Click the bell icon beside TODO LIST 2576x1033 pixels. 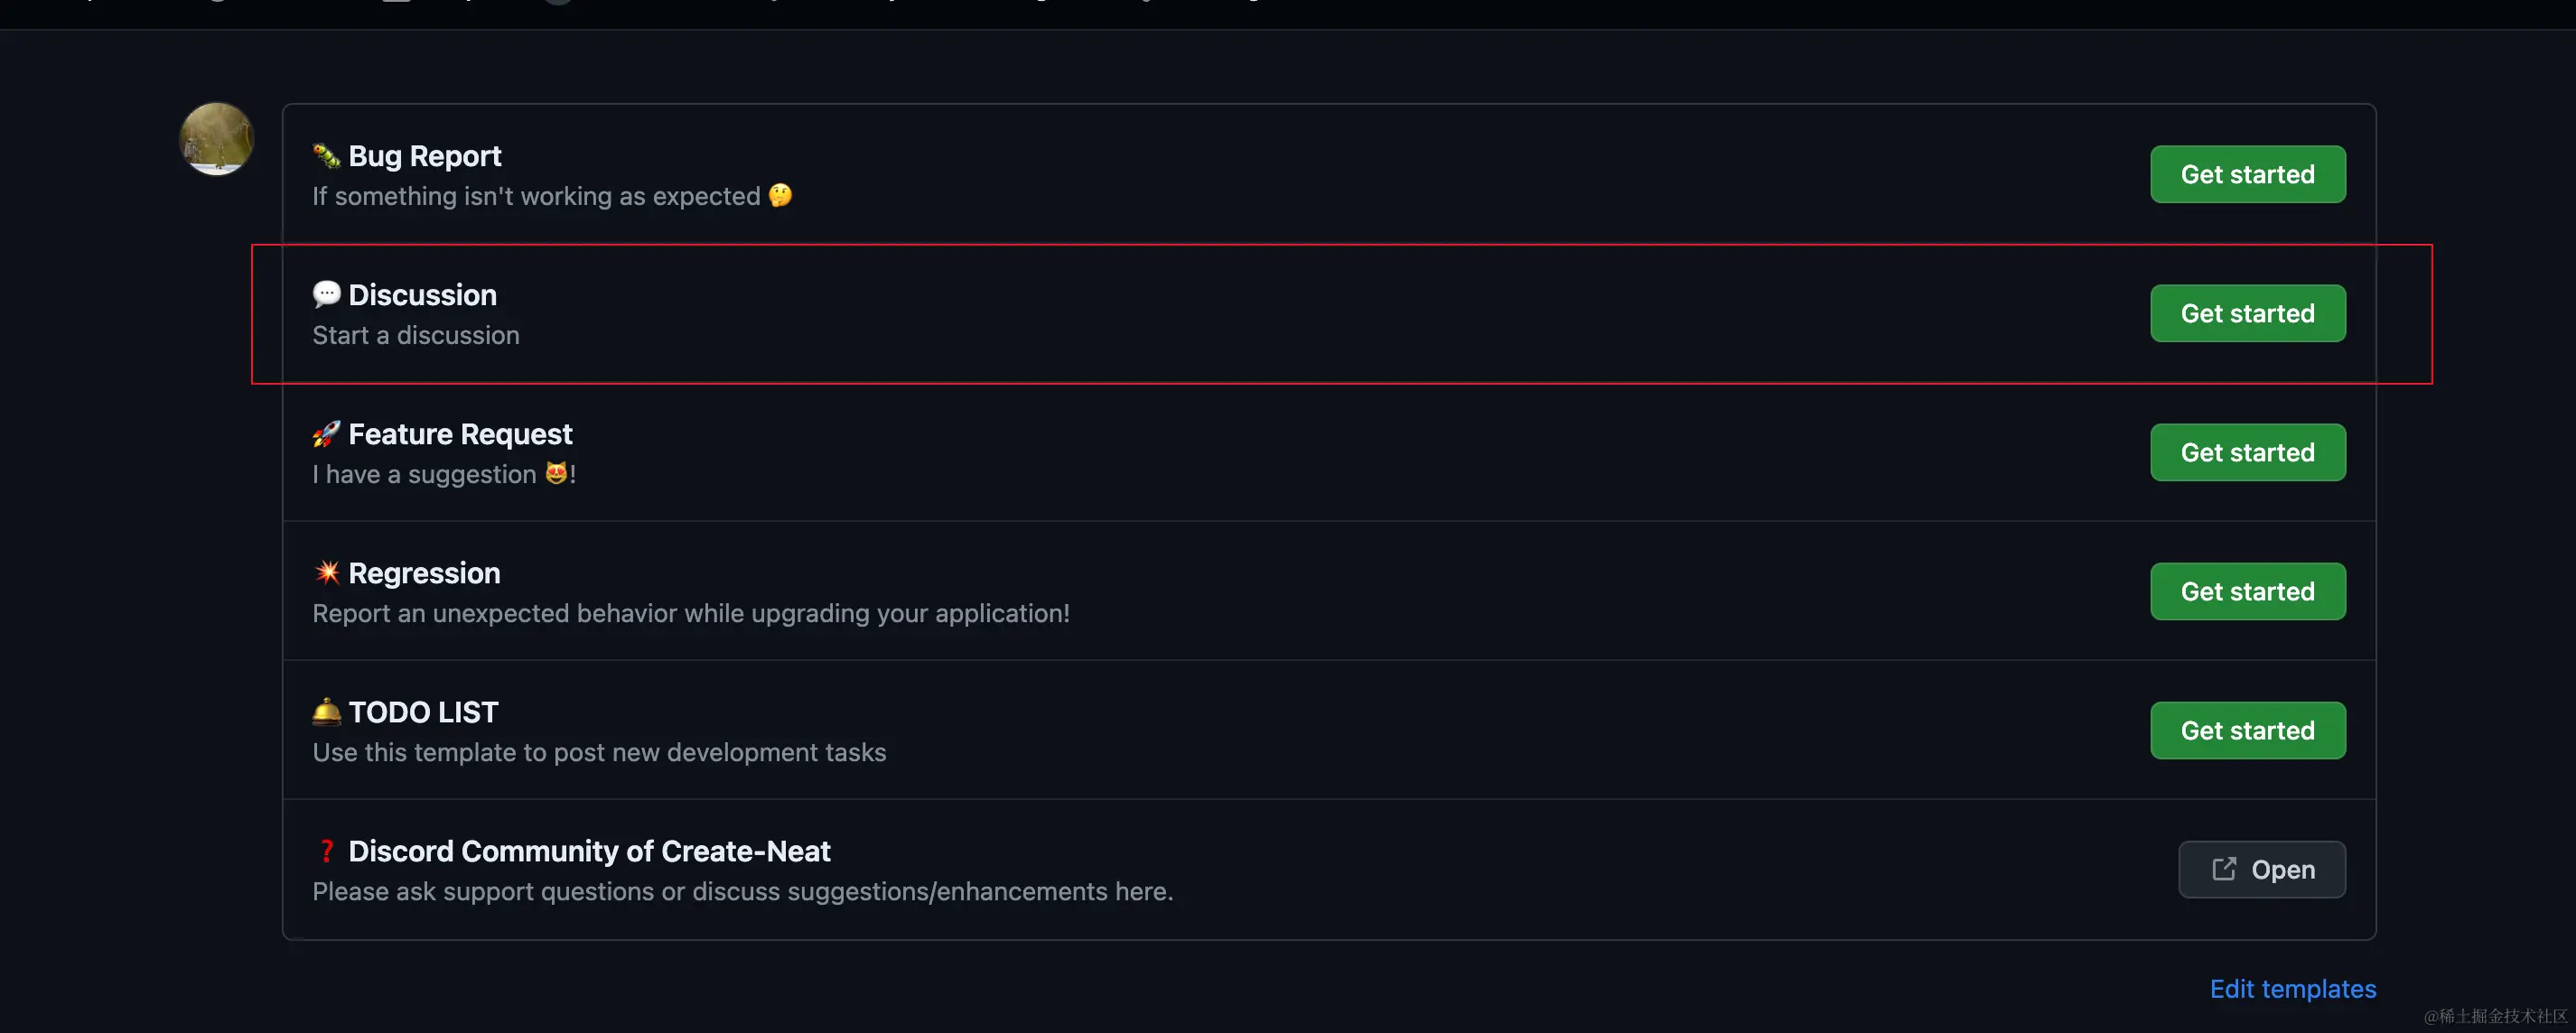(x=326, y=711)
